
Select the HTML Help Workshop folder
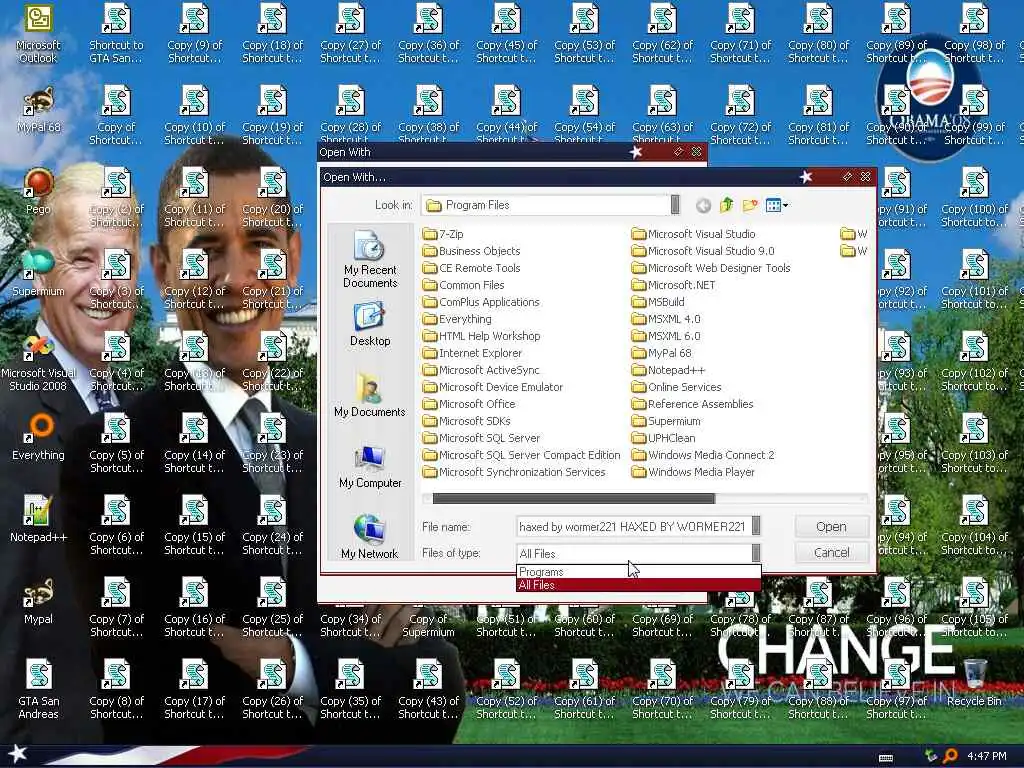click(481, 336)
